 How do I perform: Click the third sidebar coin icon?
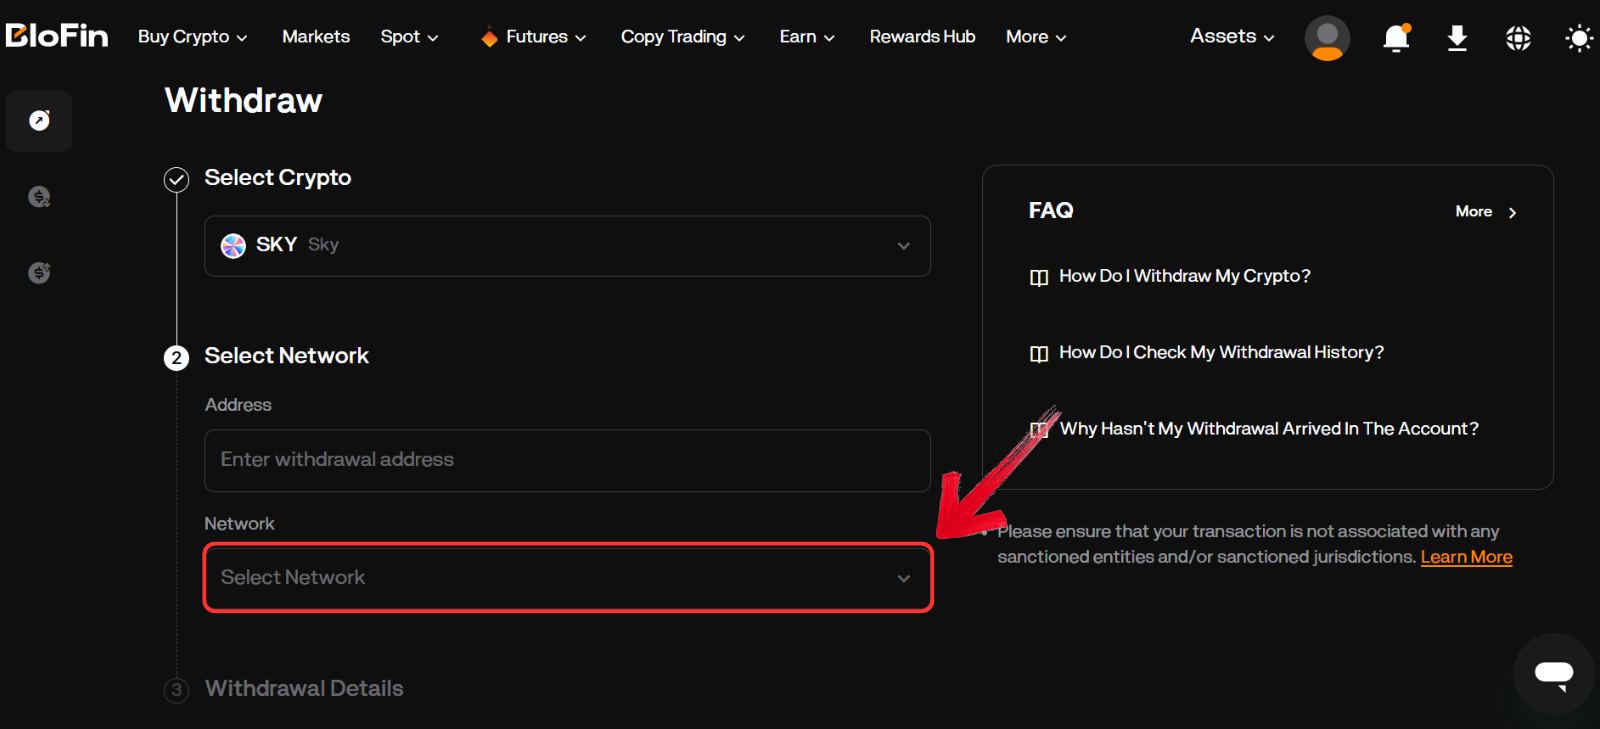(39, 272)
